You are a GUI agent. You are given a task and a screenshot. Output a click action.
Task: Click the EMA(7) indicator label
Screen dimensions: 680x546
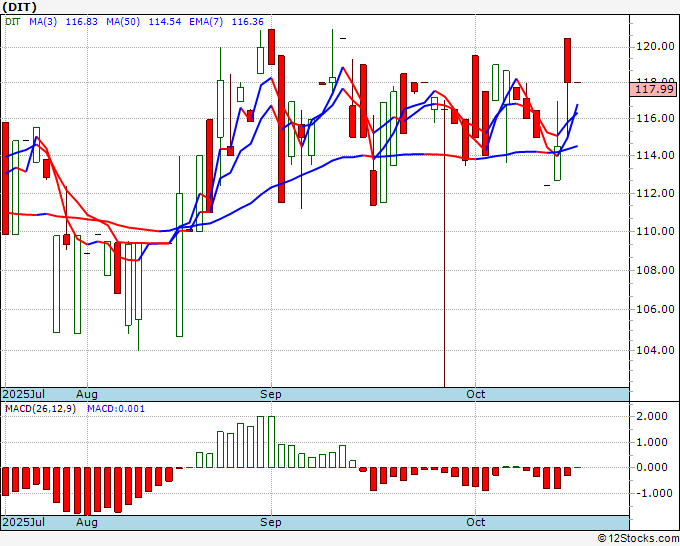206,22
